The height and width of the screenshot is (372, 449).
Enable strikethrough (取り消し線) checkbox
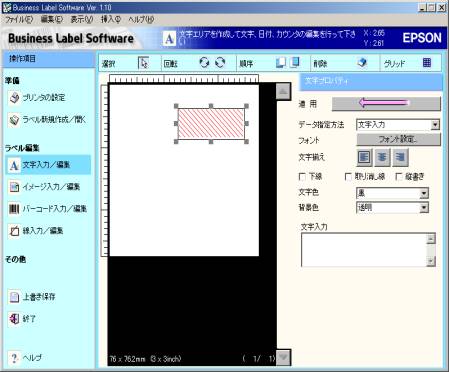click(x=348, y=176)
